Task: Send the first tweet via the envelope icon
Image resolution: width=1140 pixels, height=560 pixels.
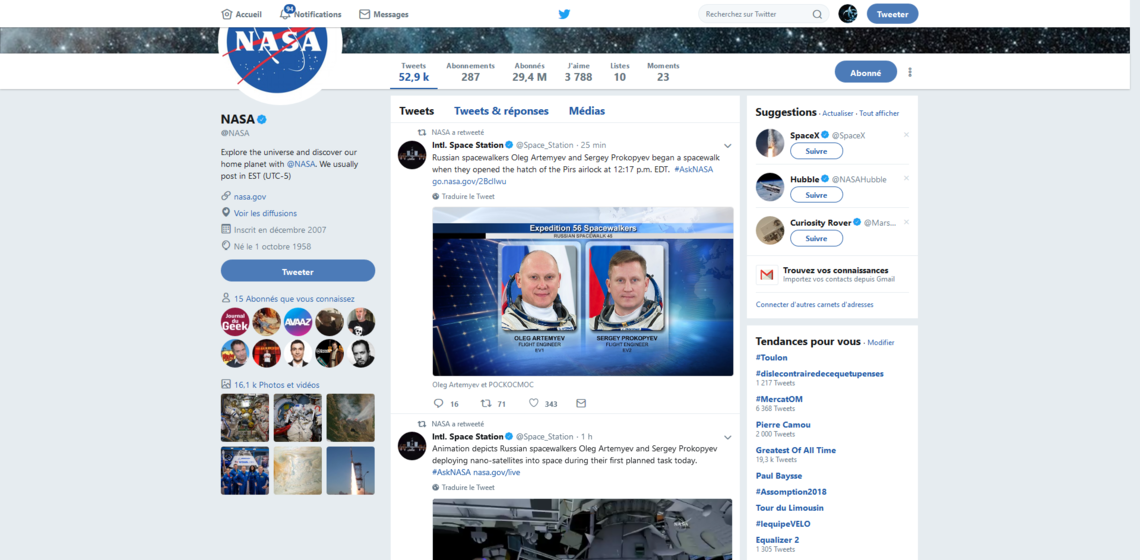Action: [581, 404]
